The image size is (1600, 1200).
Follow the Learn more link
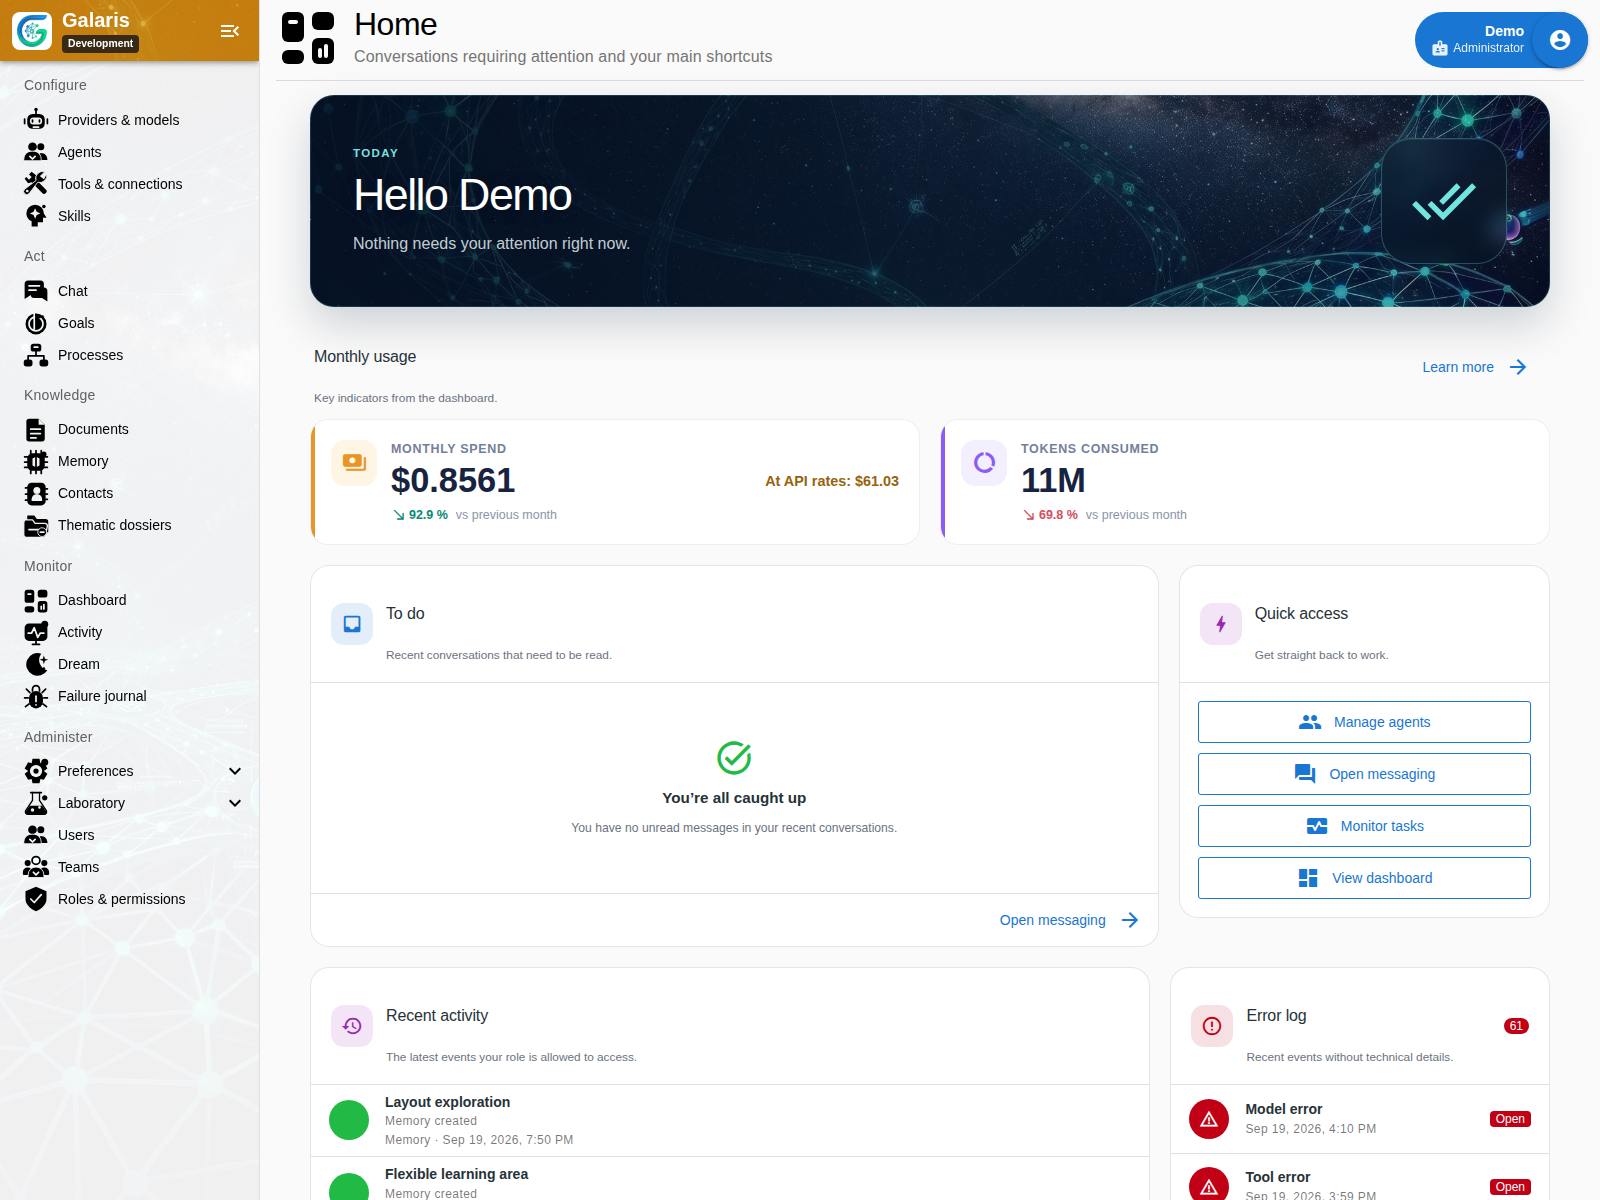[x=1474, y=367]
